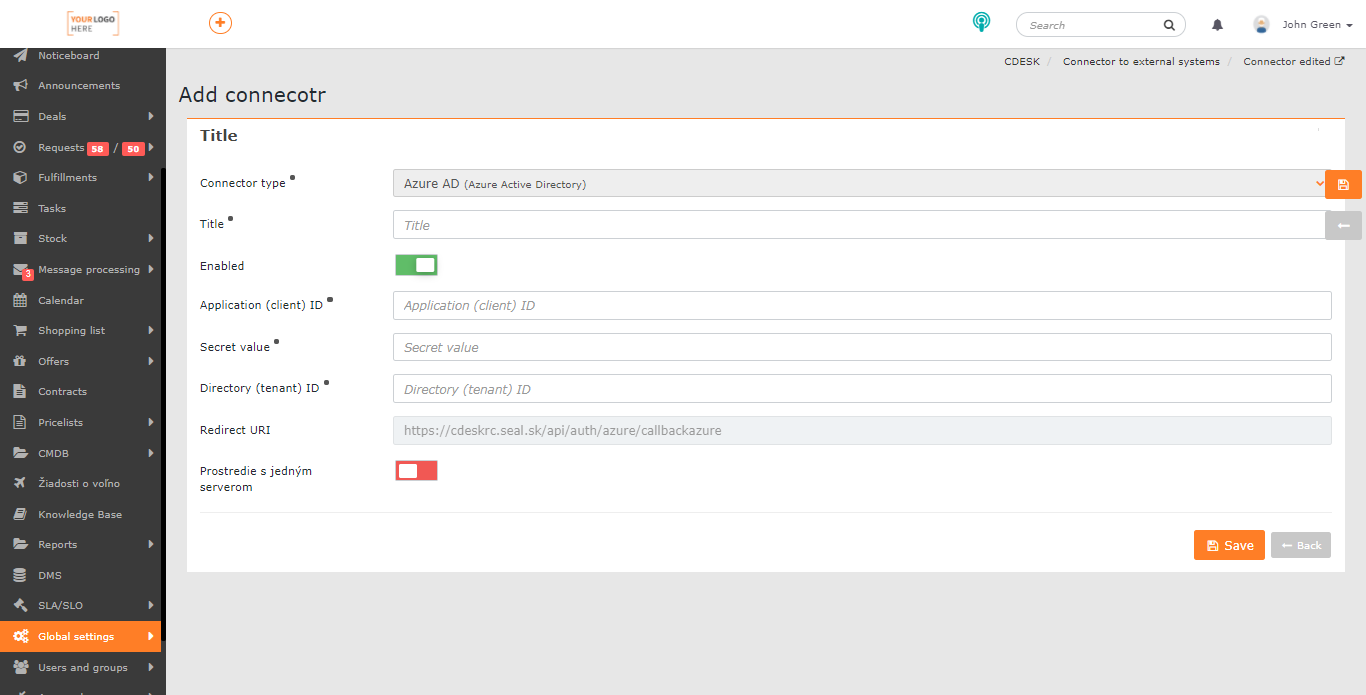Click the Contracts document icon
Image resolution: width=1366 pixels, height=695 pixels.
(x=20, y=391)
